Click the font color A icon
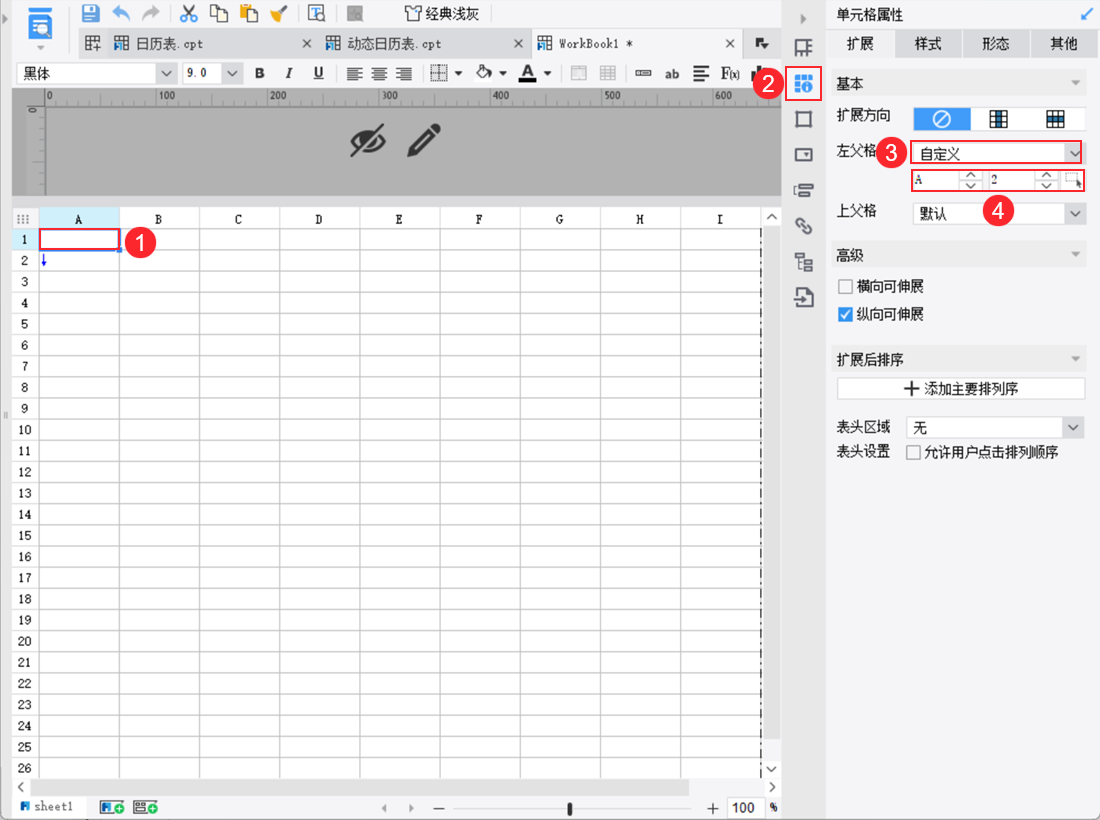Image resolution: width=1100 pixels, height=820 pixels. click(x=528, y=73)
